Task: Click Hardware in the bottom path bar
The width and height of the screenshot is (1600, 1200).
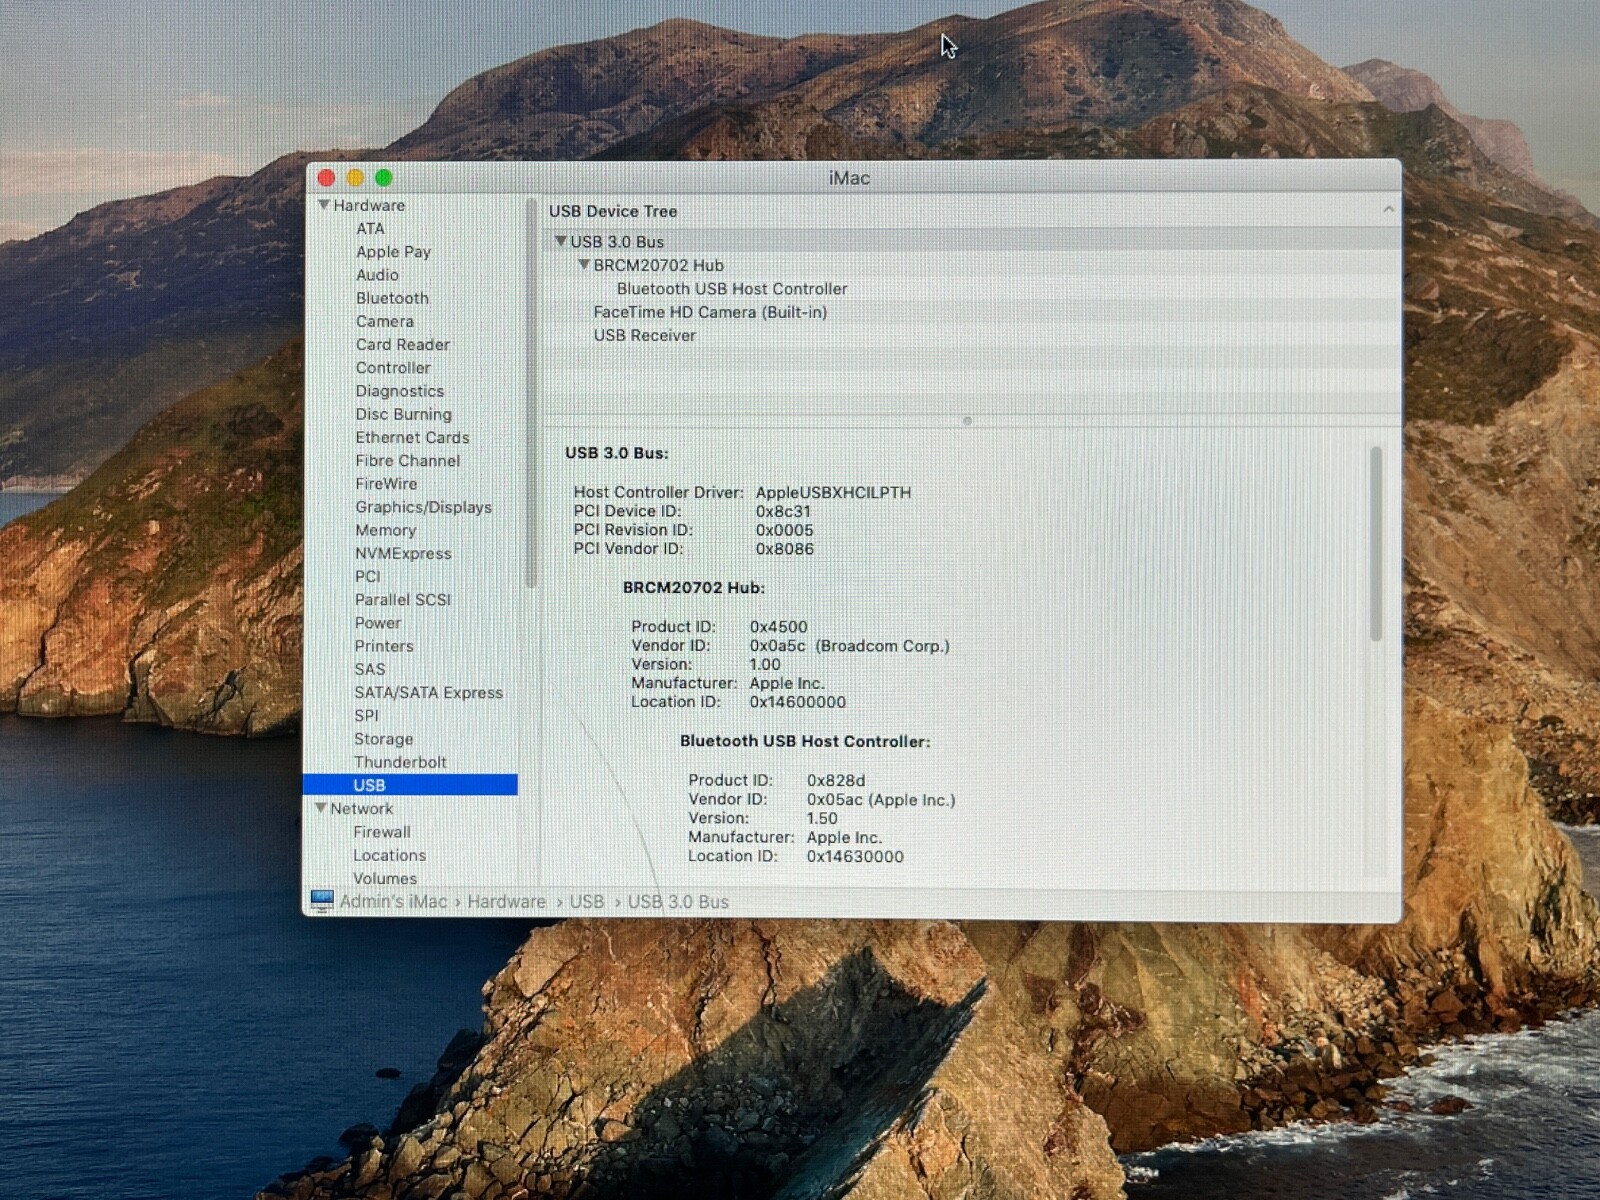Action: pos(506,902)
